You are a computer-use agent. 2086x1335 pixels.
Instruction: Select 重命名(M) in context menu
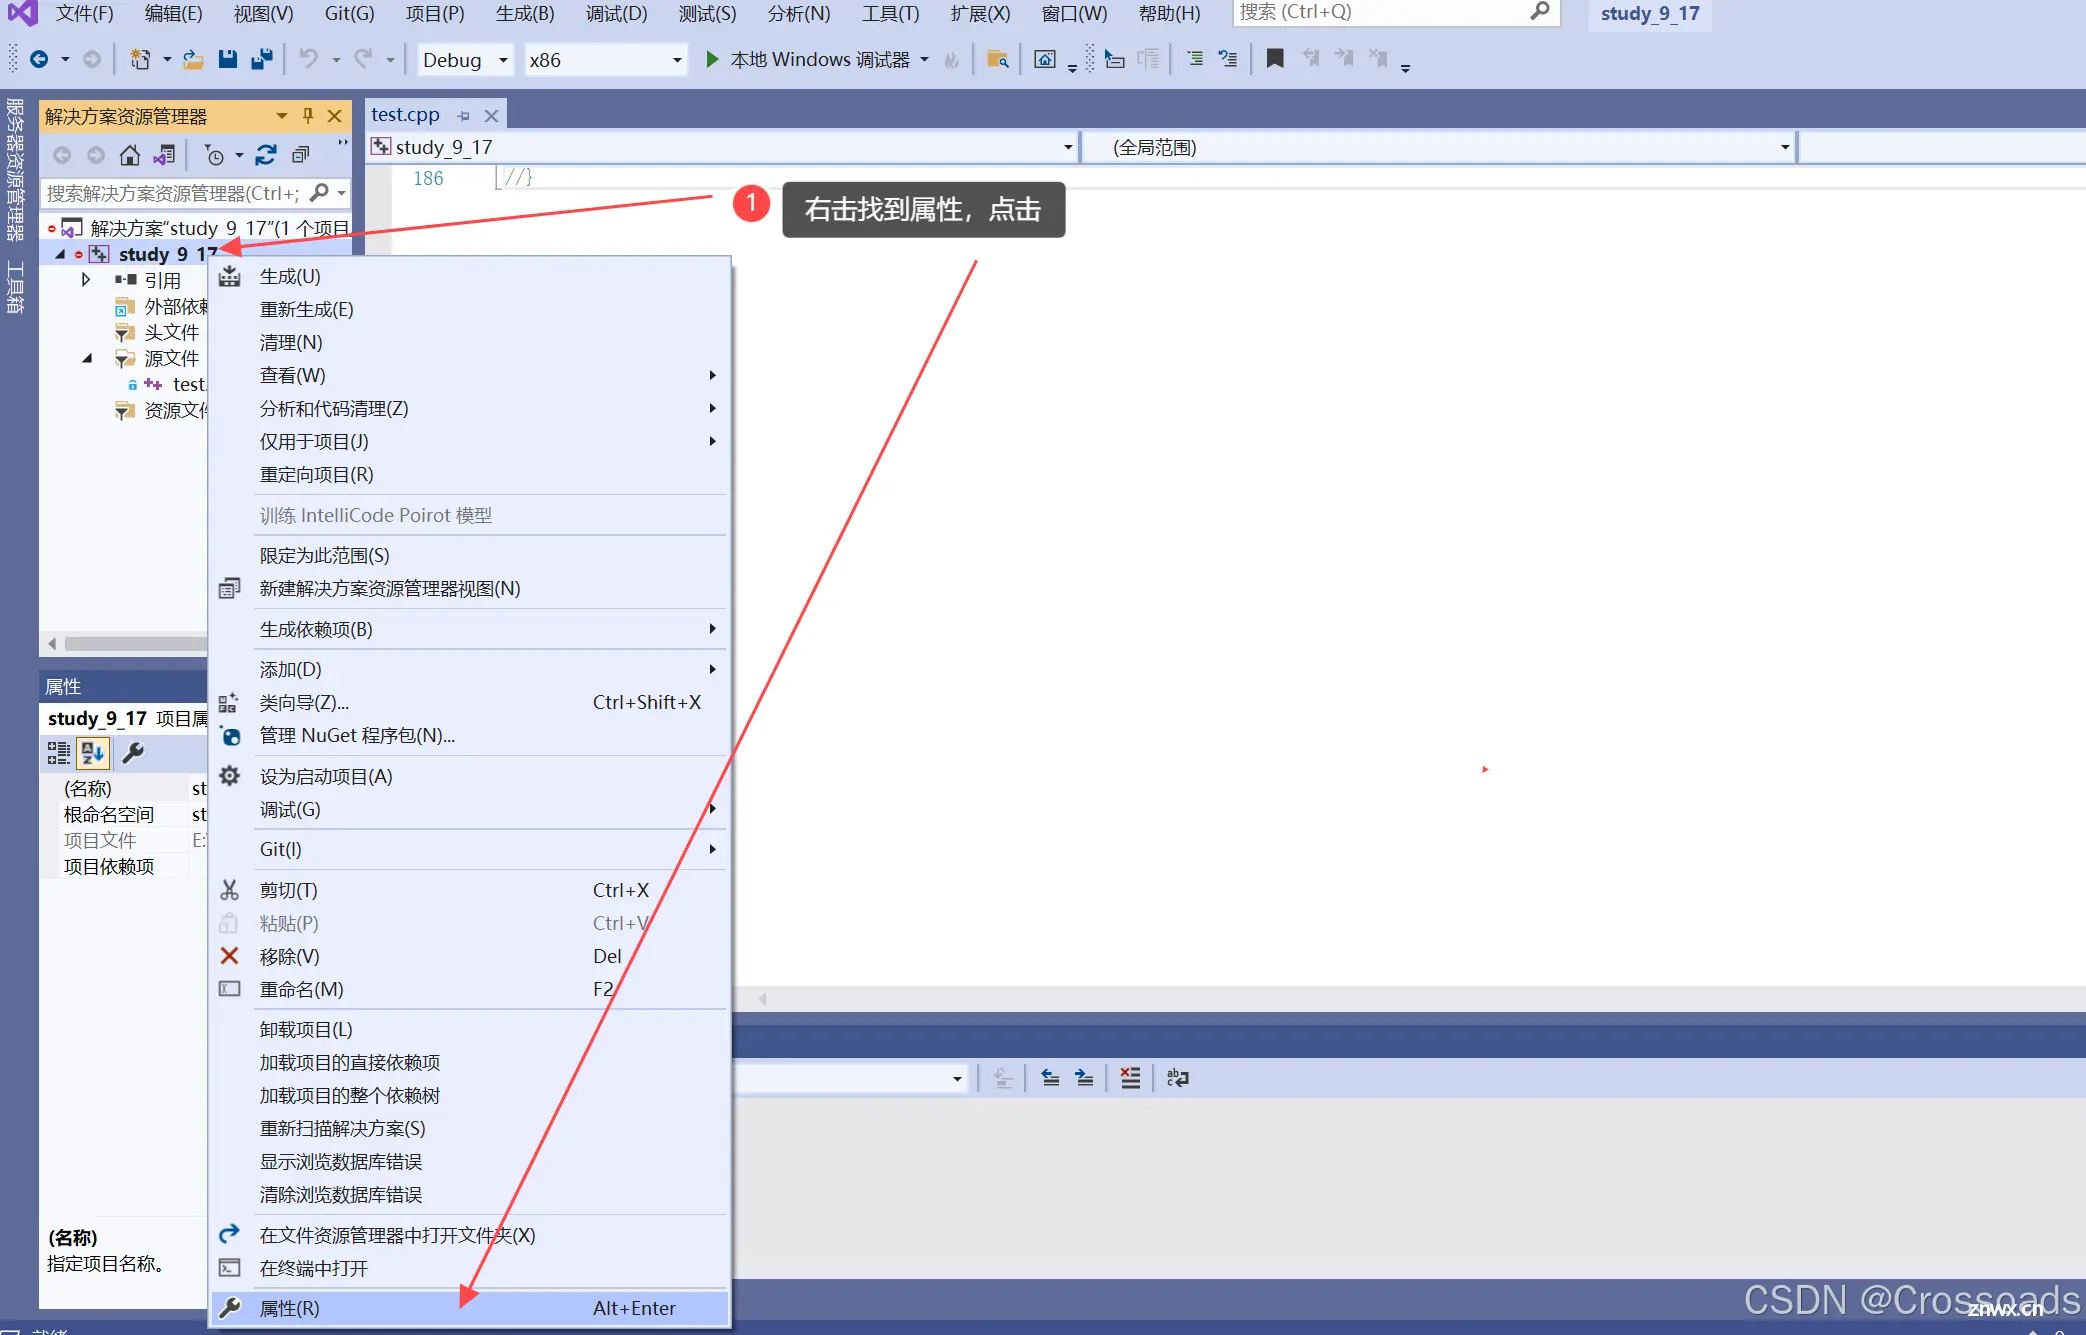(470, 989)
